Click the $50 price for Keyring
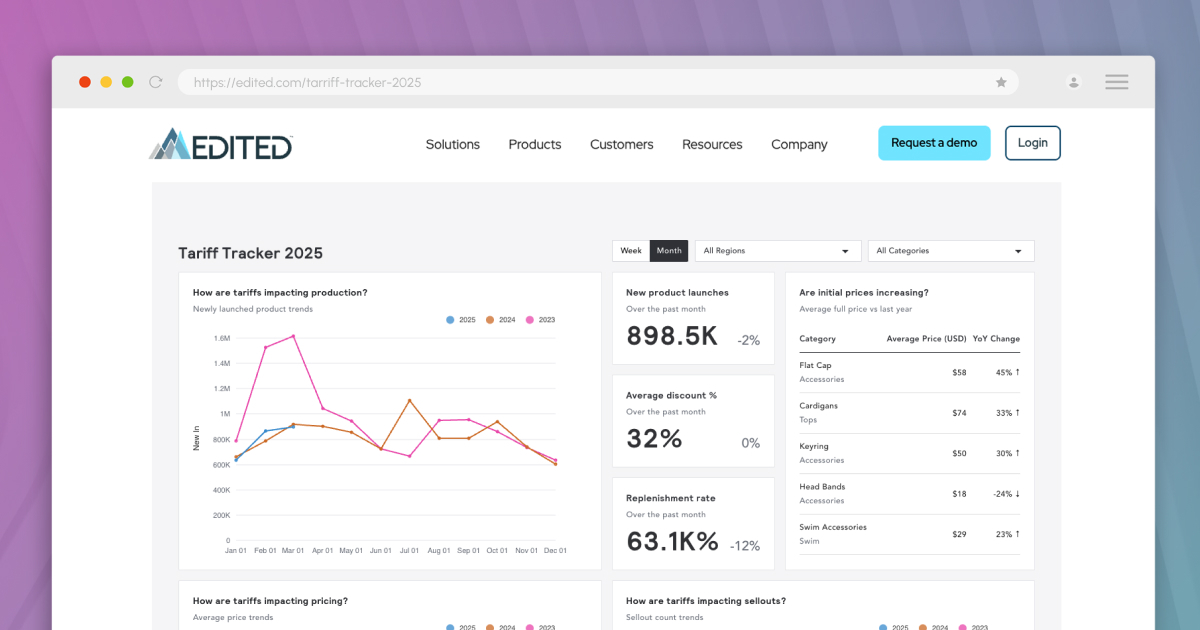 click(960, 454)
